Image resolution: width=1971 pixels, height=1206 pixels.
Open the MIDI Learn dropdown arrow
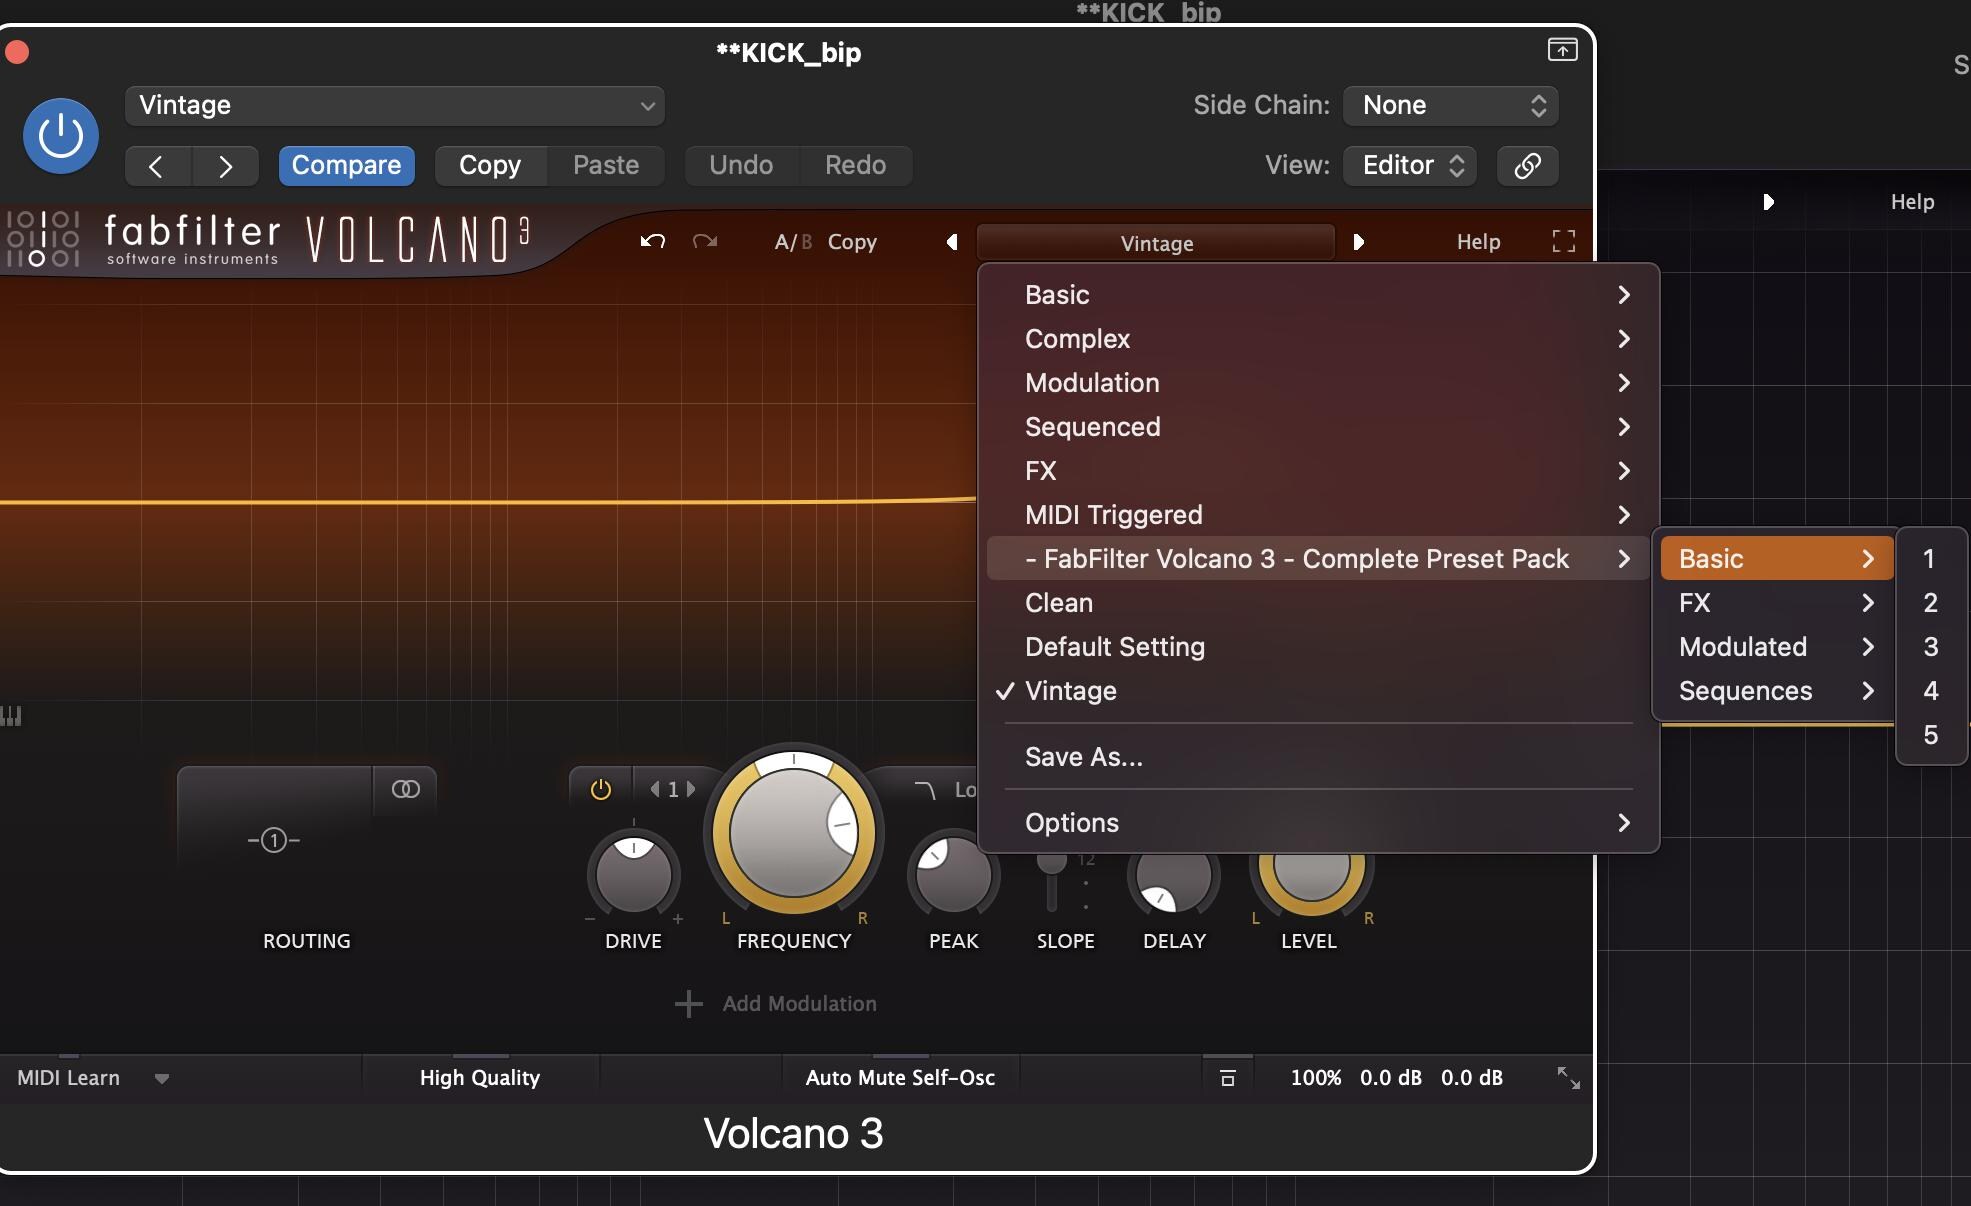pos(161,1078)
